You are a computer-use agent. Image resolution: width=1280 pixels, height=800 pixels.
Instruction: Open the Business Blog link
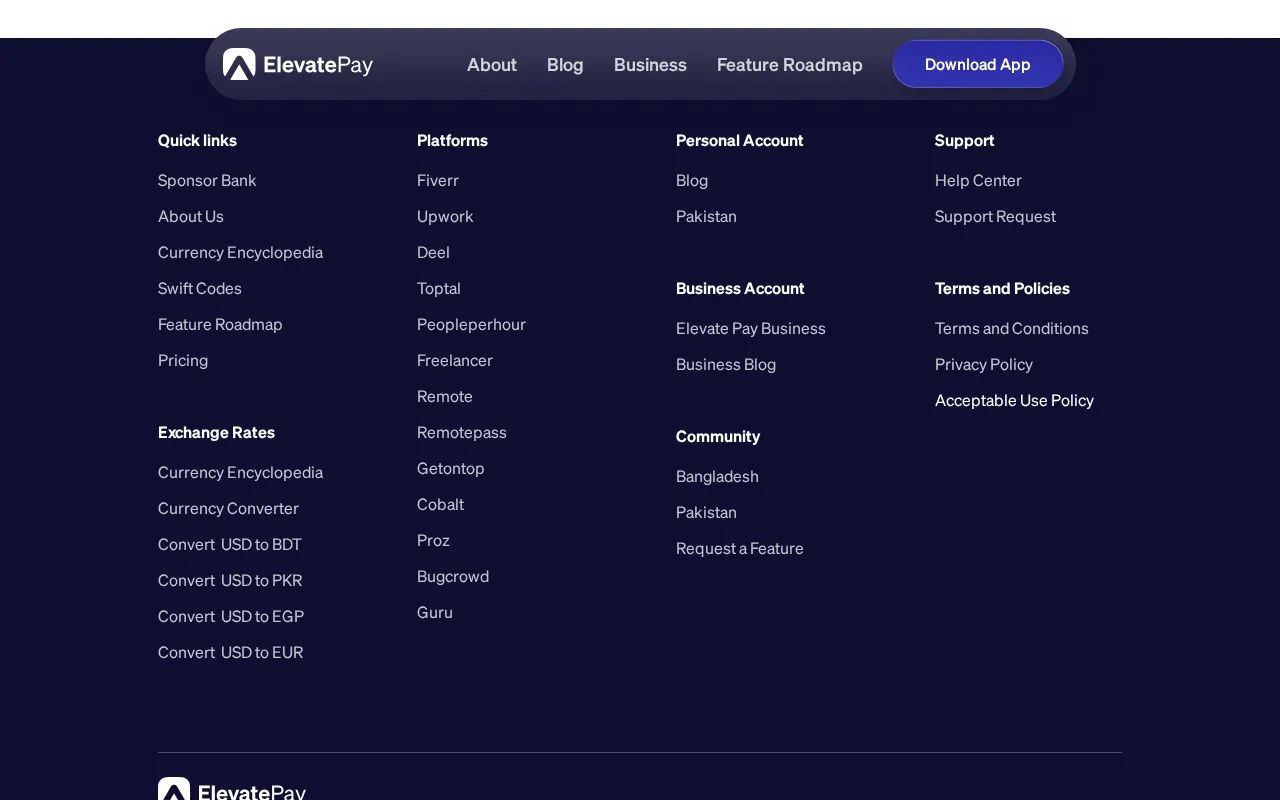726,364
